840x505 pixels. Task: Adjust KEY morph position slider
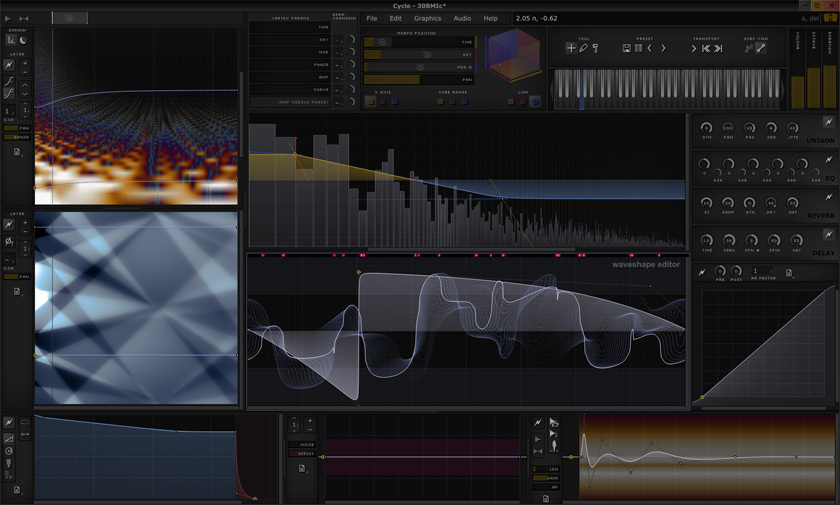pyautogui.click(x=419, y=55)
